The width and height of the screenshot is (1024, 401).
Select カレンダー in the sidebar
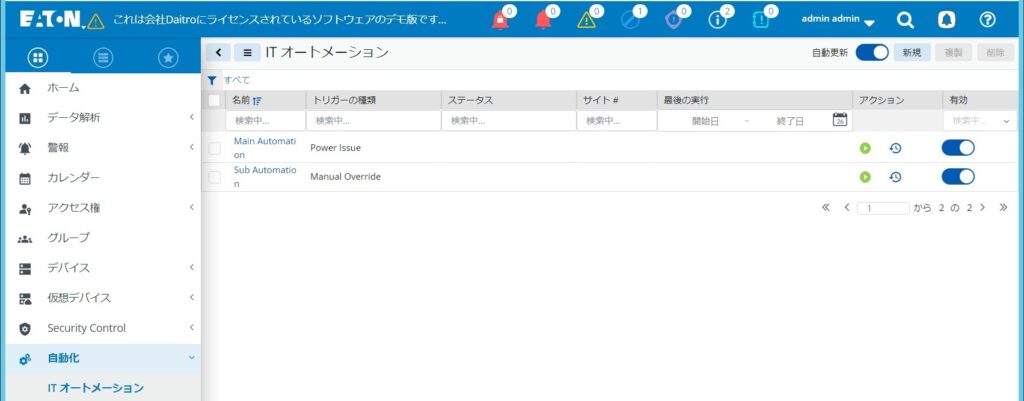73,178
